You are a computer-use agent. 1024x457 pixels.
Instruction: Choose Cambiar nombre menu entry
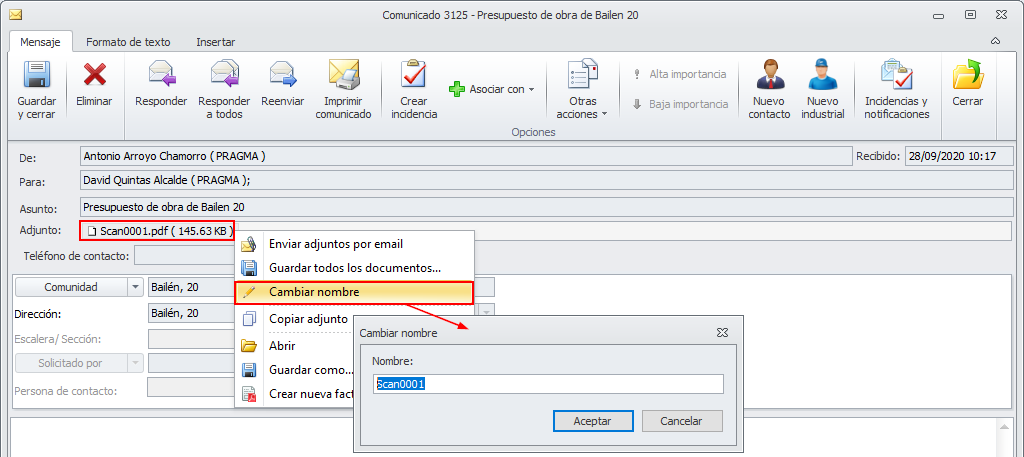pos(353,292)
